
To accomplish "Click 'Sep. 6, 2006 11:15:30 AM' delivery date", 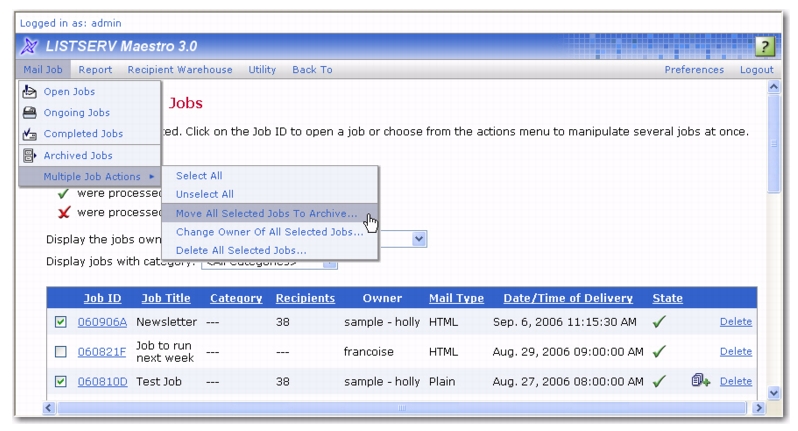I will (564, 322).
